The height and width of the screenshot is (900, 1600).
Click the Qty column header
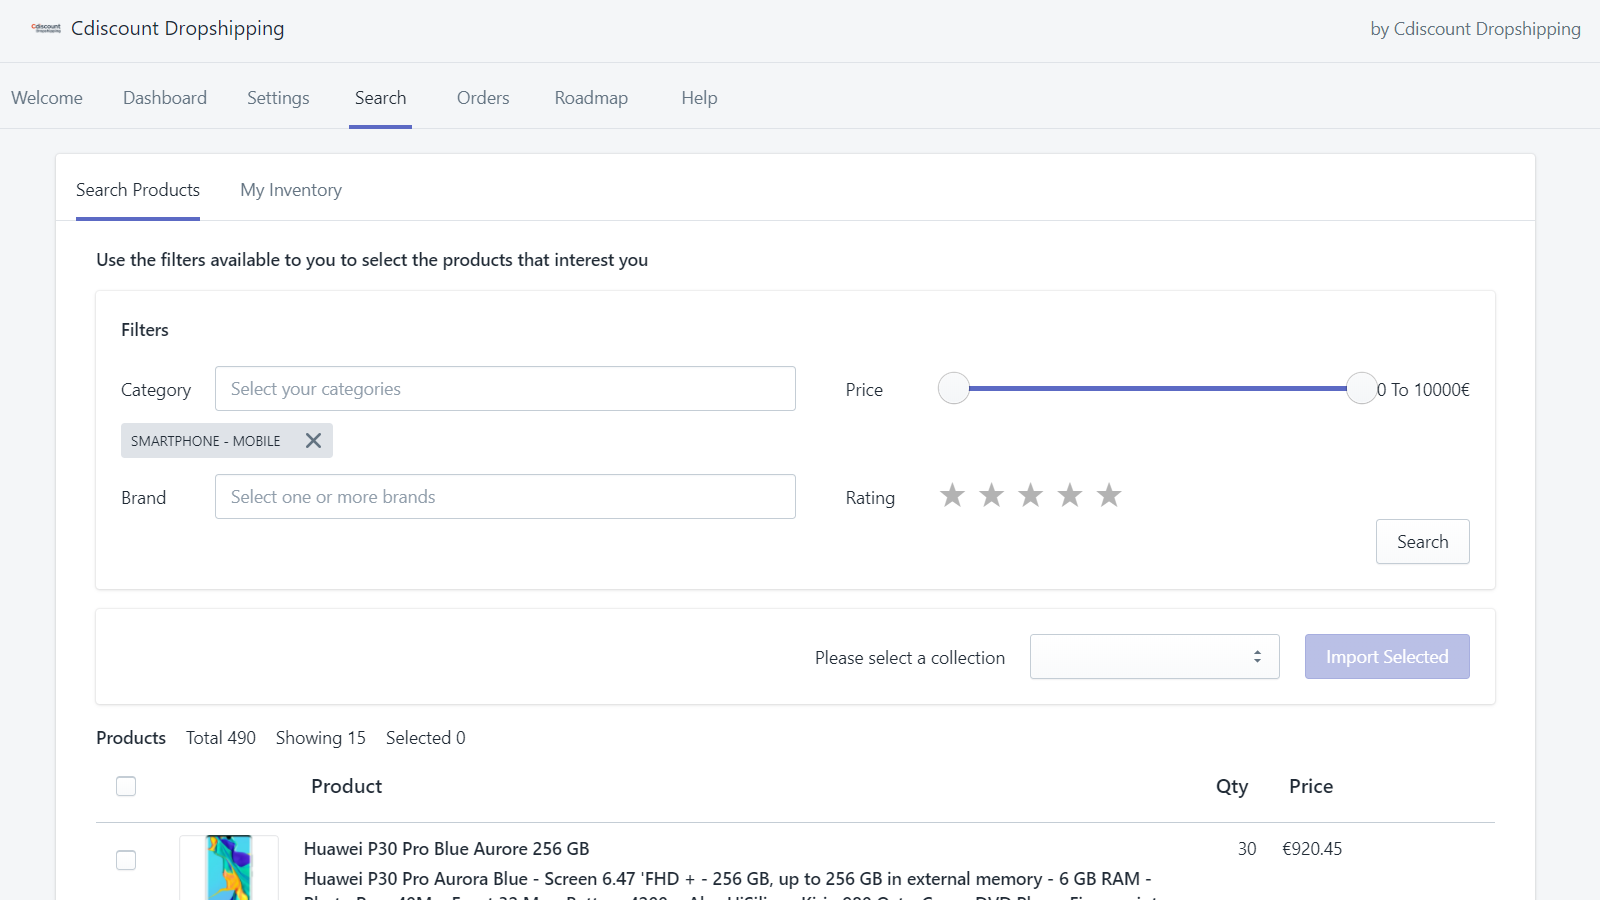pos(1232,787)
